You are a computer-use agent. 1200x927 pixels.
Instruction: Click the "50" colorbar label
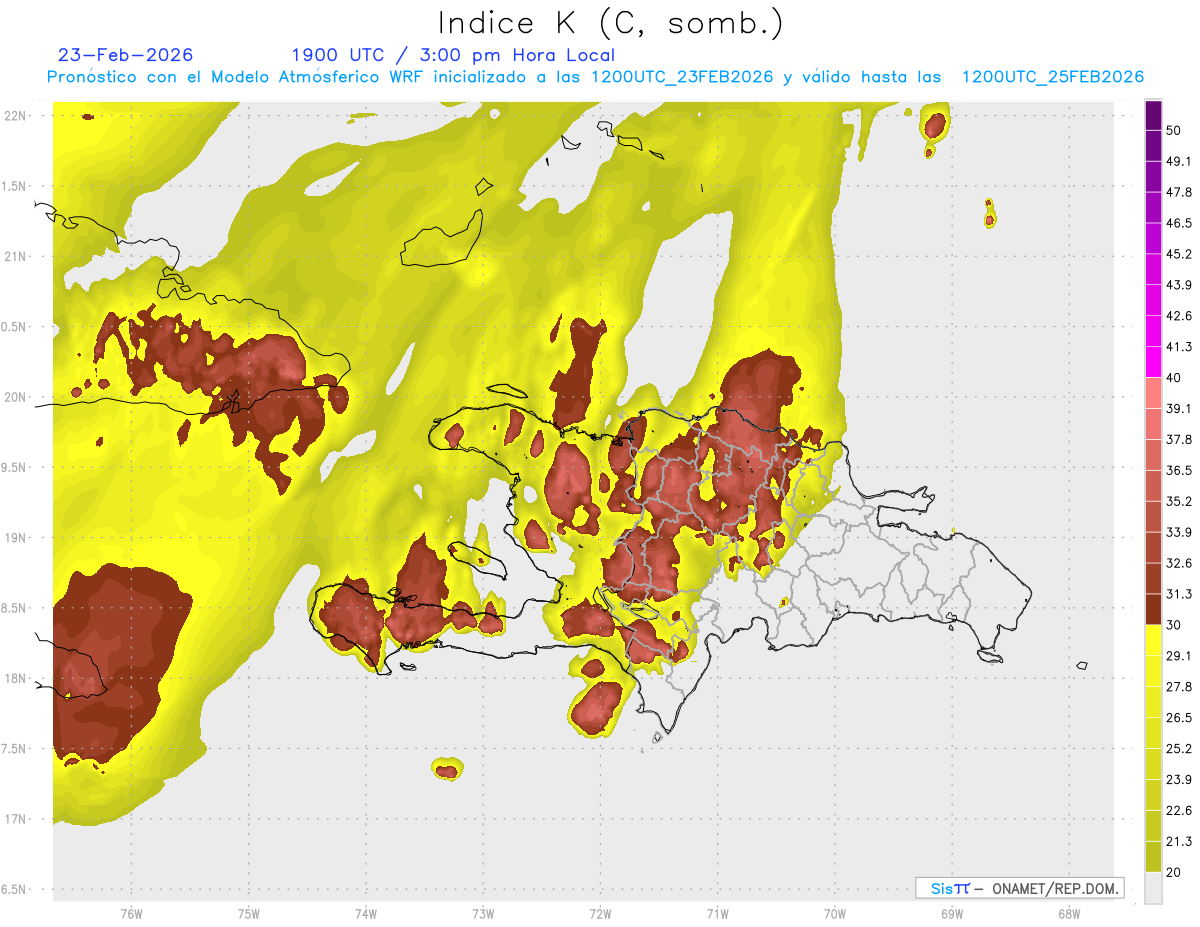coord(1174,131)
